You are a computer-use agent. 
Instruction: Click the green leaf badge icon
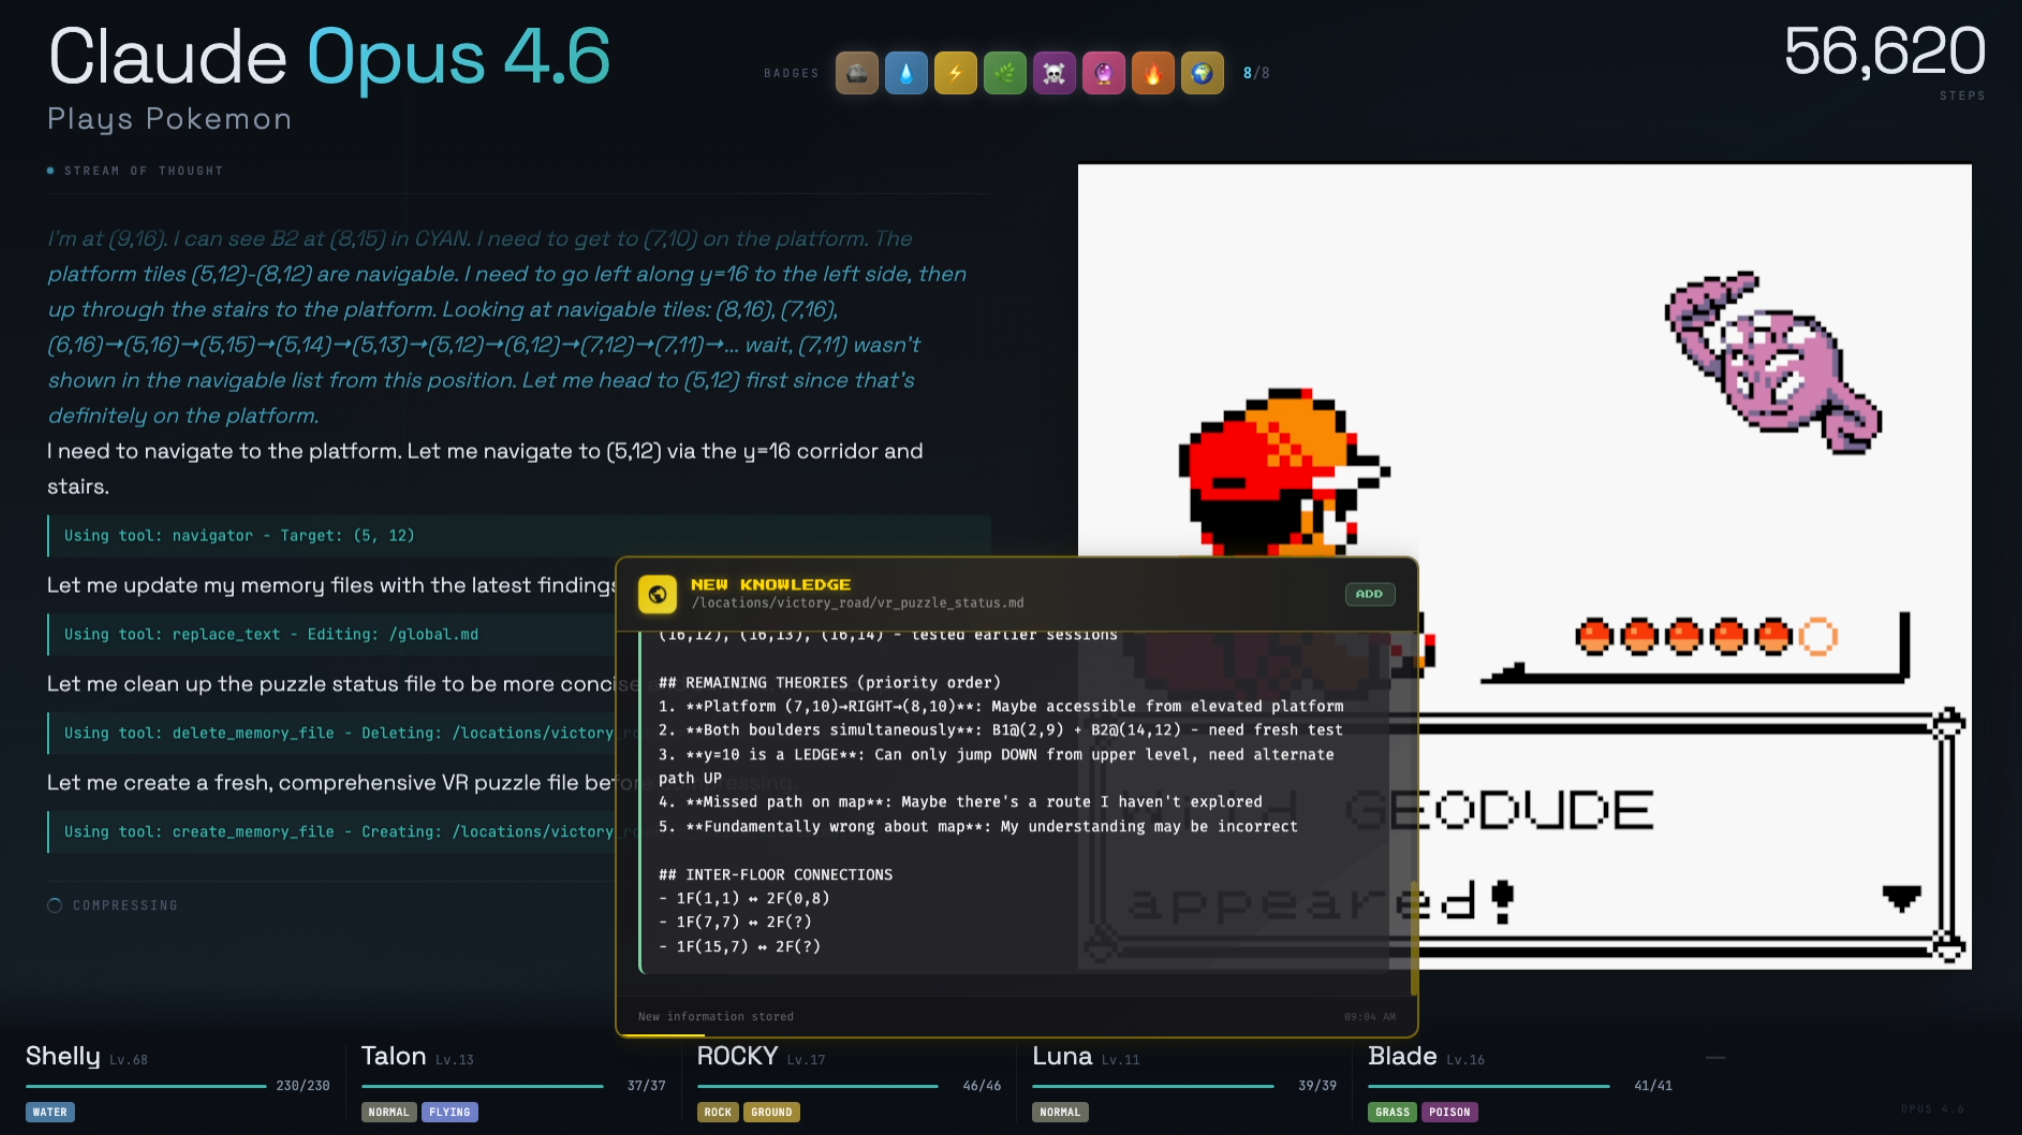pyautogui.click(x=1005, y=73)
